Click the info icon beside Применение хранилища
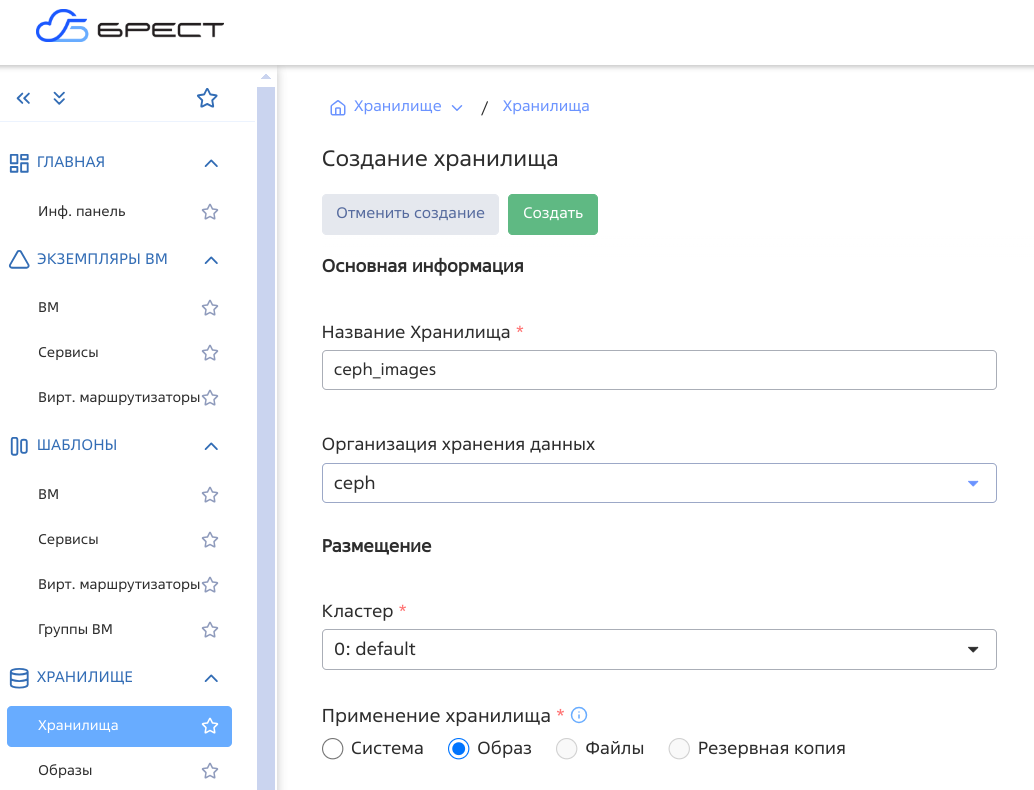The image size is (1034, 790). coord(578,715)
